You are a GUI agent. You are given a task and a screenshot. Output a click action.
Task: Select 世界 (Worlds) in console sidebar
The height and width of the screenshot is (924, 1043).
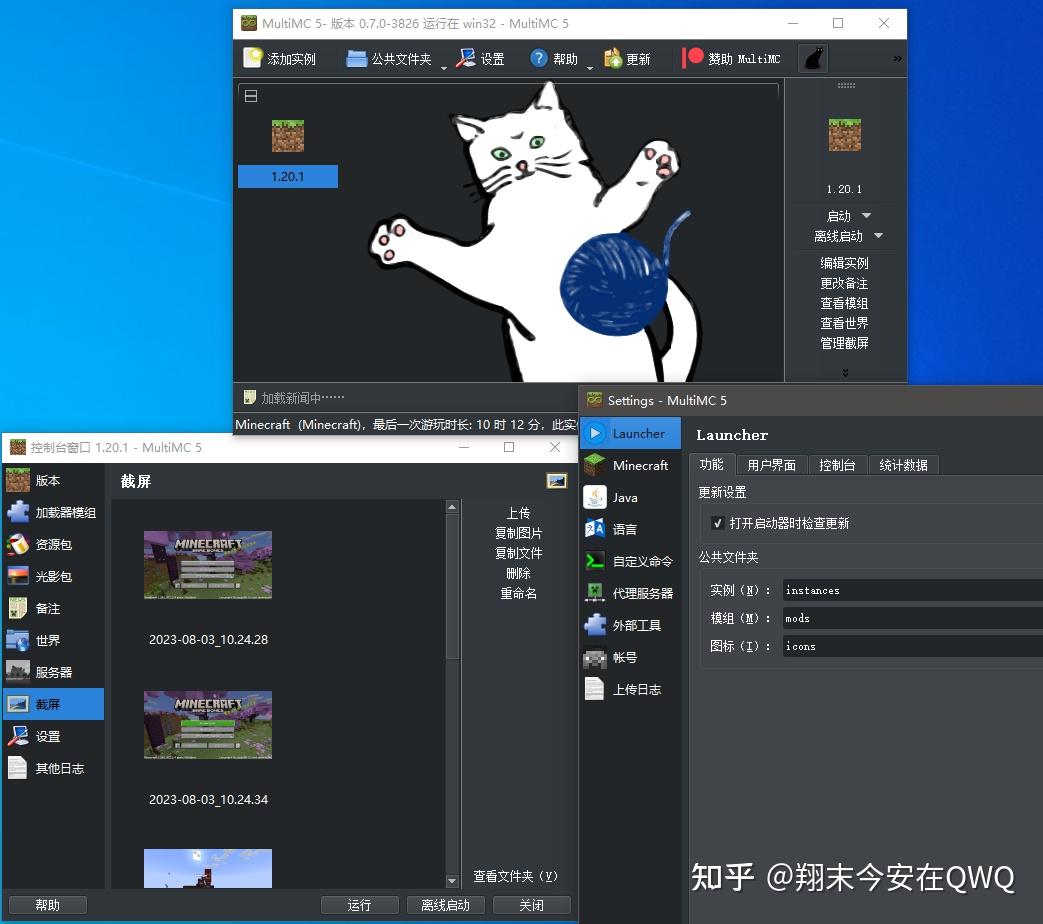point(53,639)
